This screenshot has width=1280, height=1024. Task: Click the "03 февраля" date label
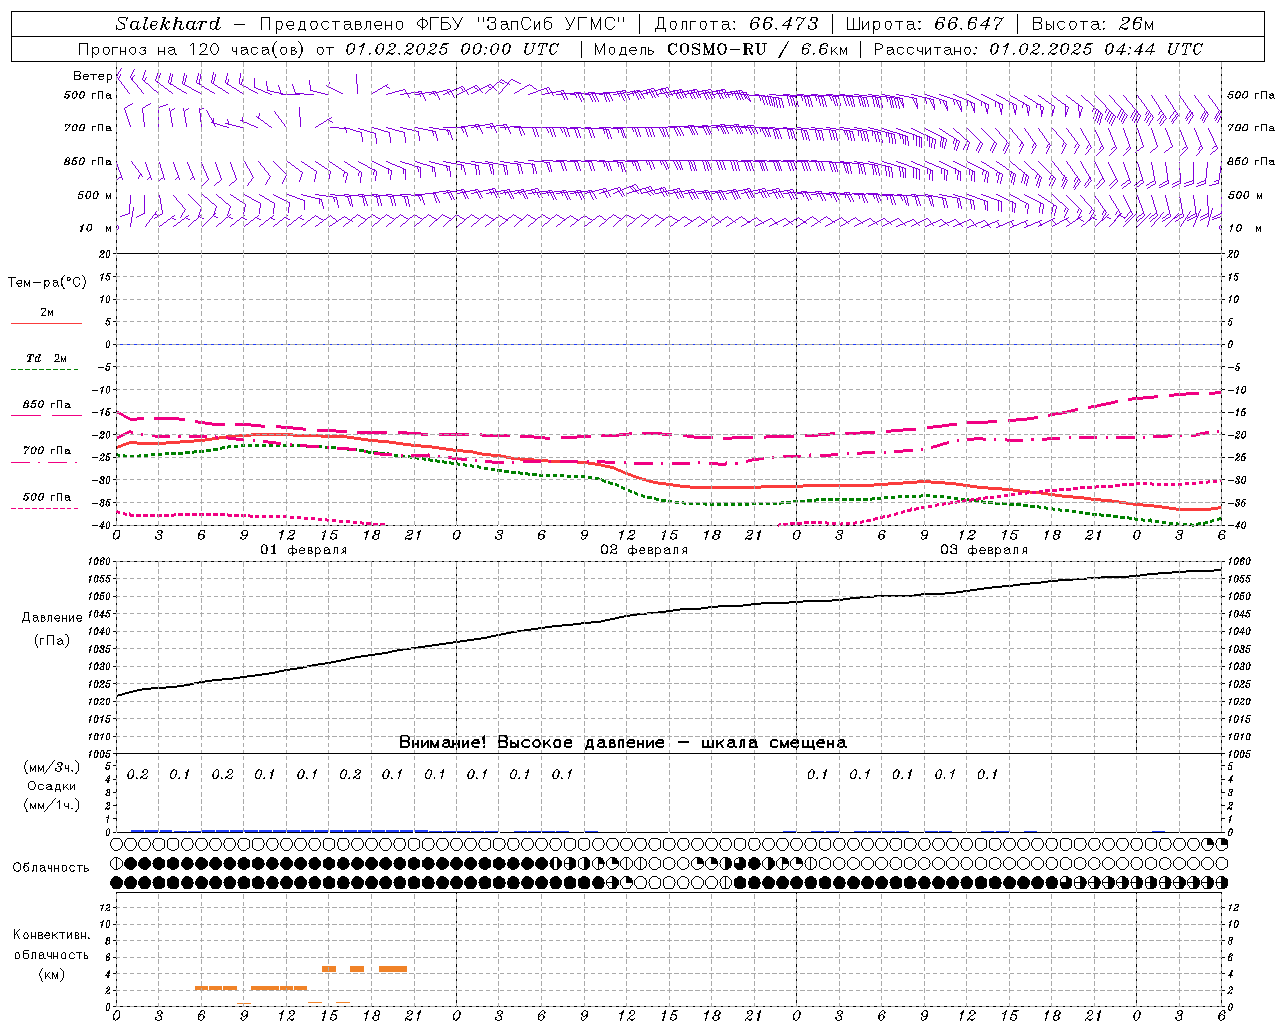984,550
